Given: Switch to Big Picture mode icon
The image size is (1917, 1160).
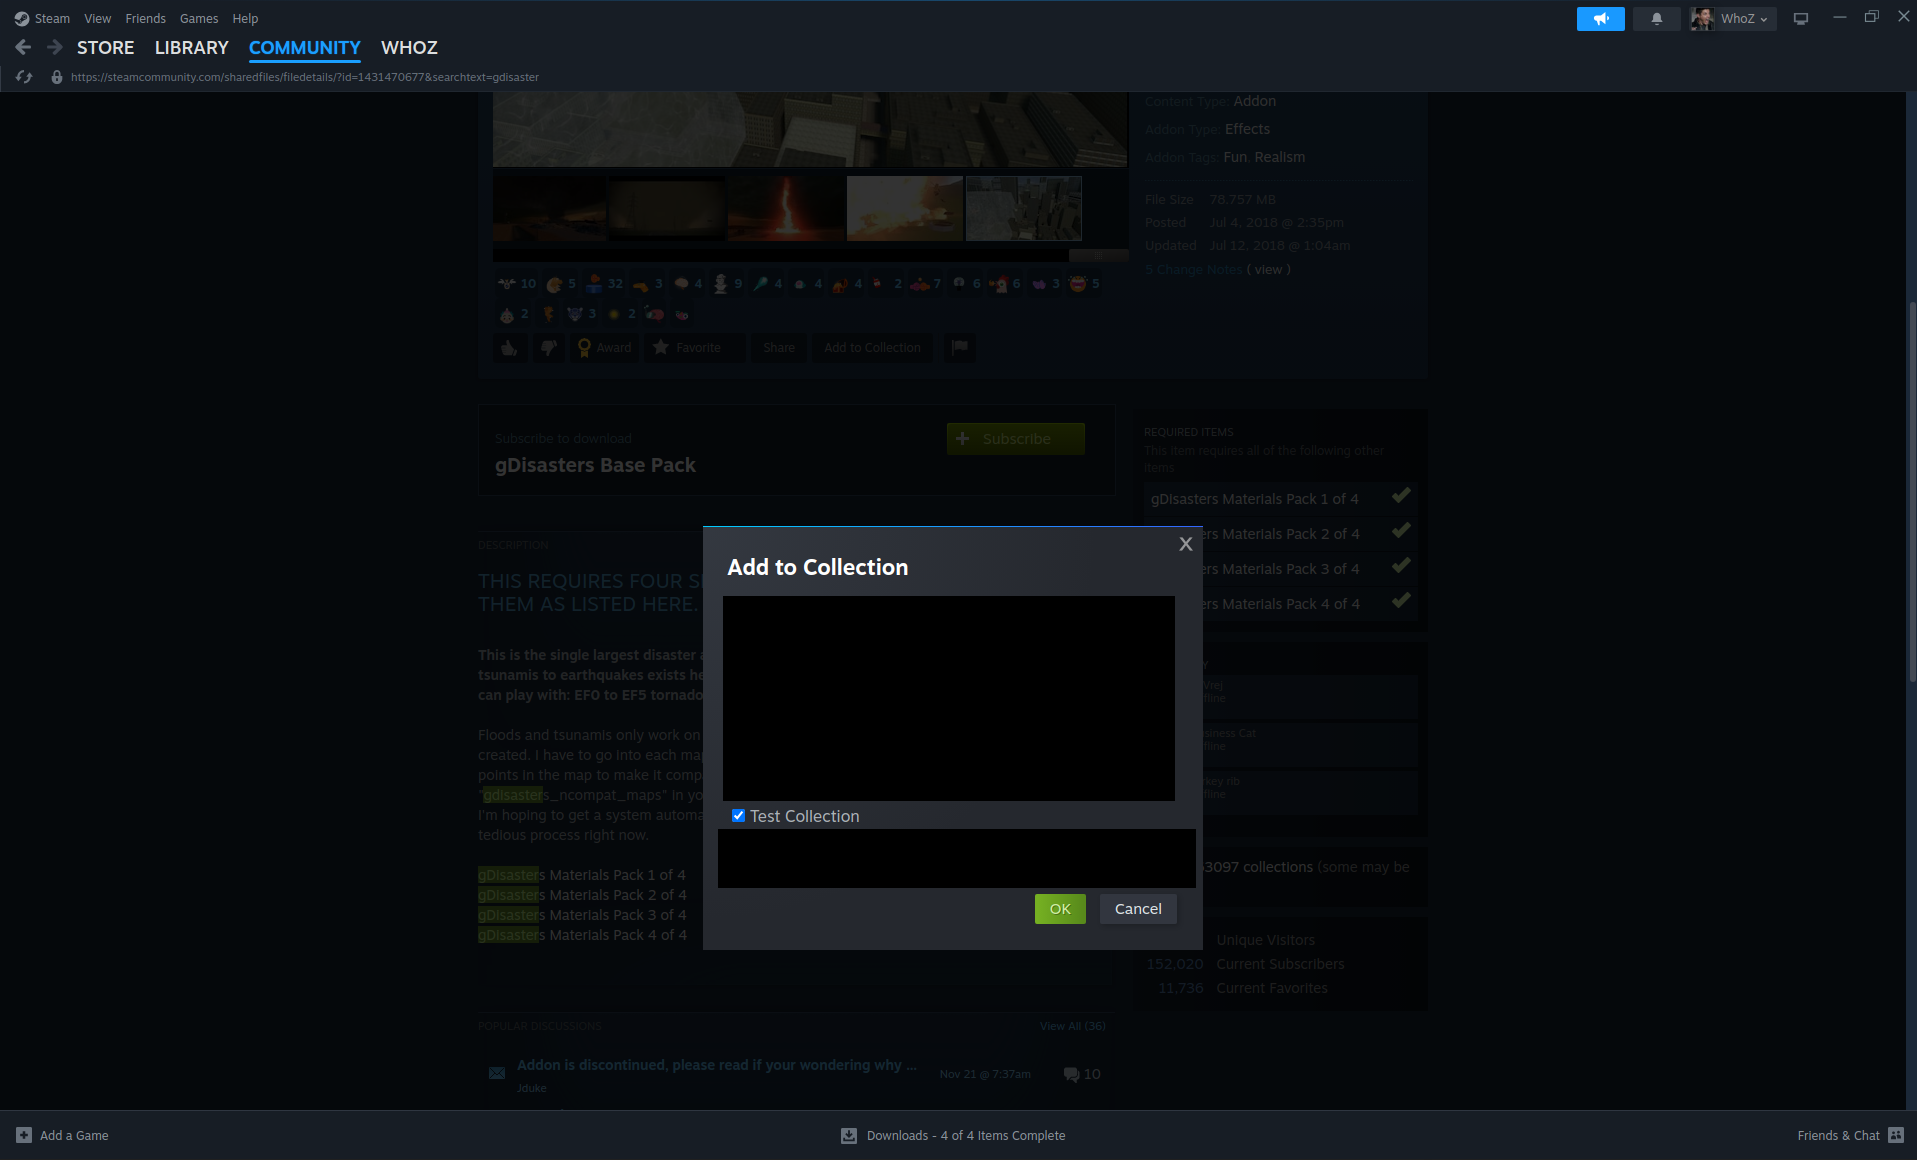Looking at the screenshot, I should (x=1801, y=18).
